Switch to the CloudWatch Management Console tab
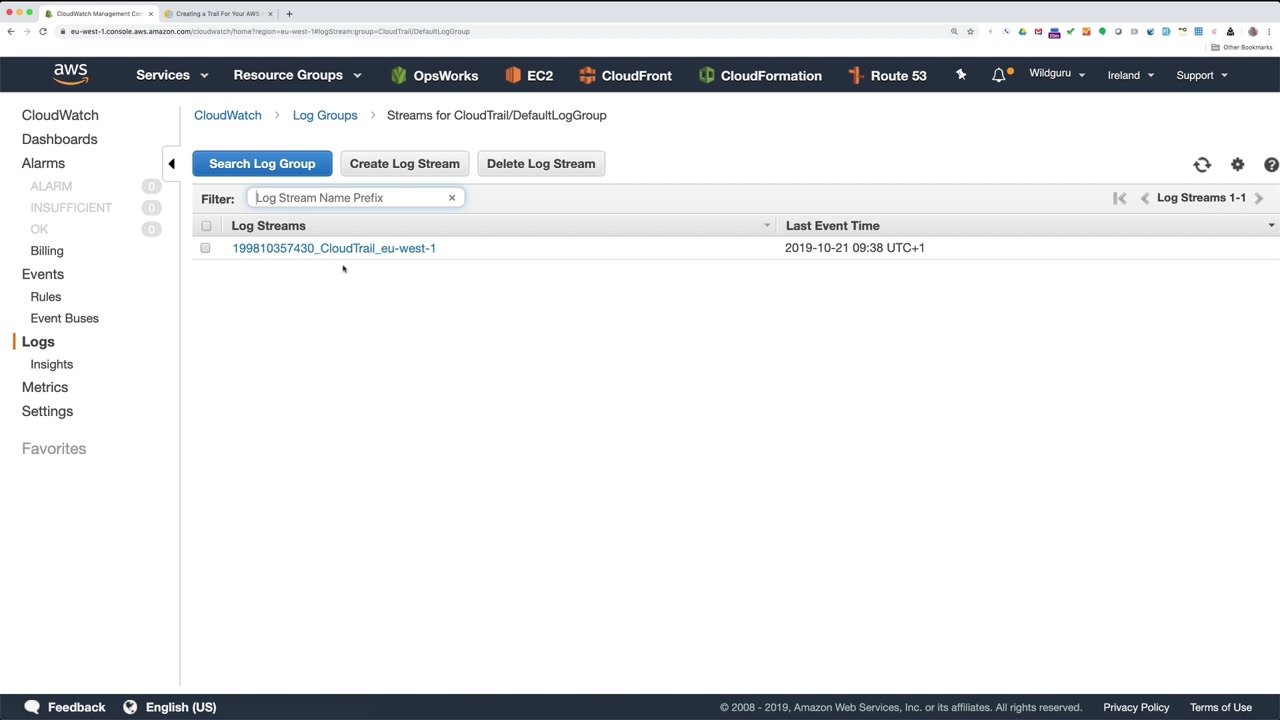 click(x=99, y=14)
